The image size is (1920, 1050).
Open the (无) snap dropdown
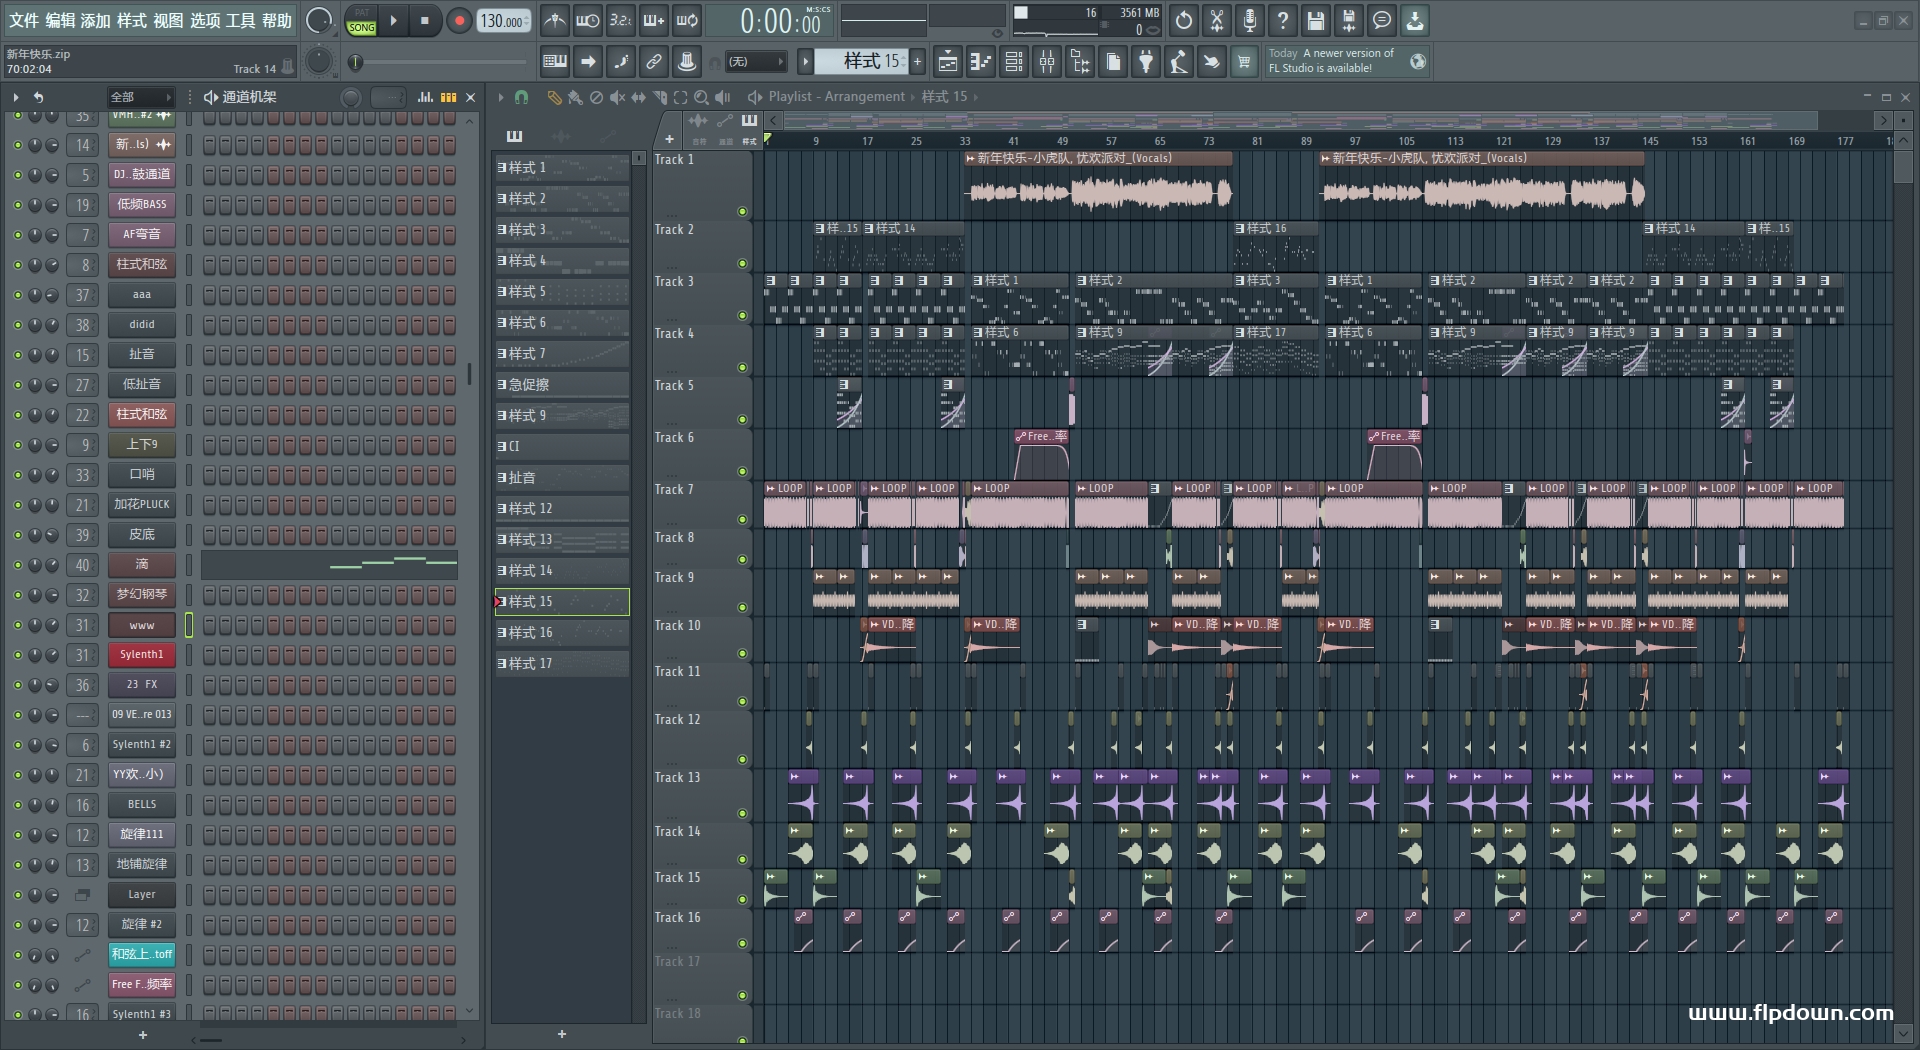pos(755,62)
